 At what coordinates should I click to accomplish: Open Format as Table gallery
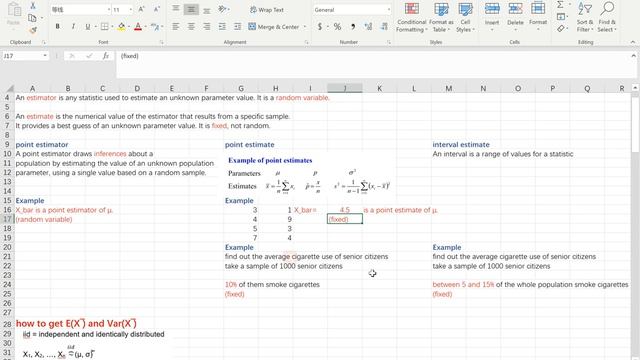[441, 18]
